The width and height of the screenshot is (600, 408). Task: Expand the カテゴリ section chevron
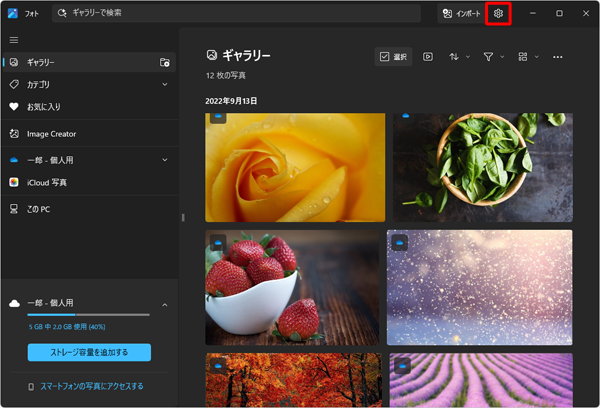tap(165, 84)
